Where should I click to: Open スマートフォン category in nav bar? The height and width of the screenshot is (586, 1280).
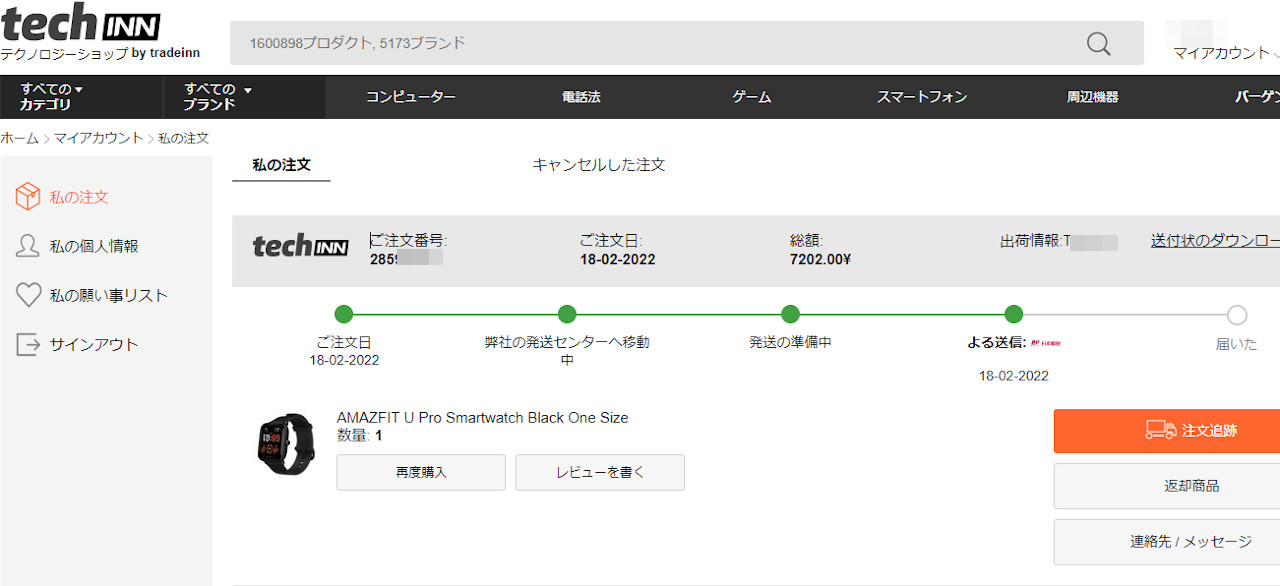click(922, 97)
